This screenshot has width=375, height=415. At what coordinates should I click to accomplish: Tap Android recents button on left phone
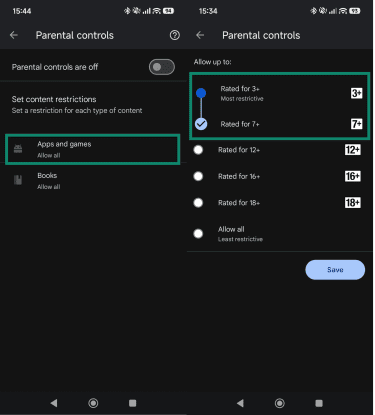tap(132, 403)
